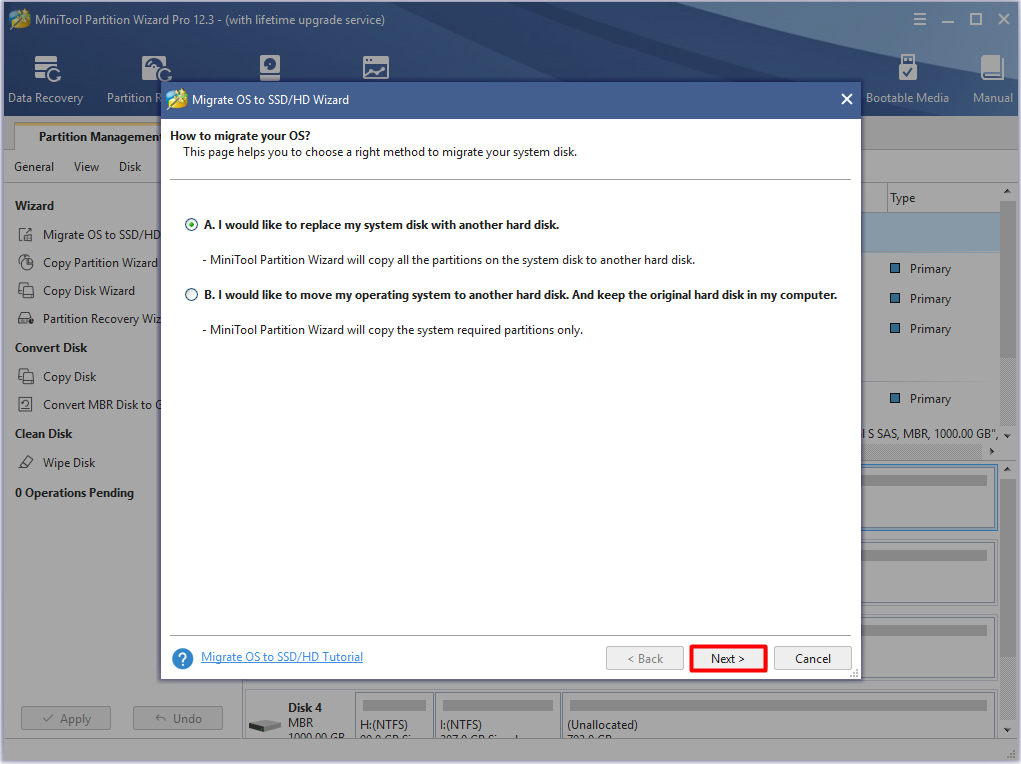Select option A to replace system disk
Screen dimensions: 1021x764
(191, 225)
